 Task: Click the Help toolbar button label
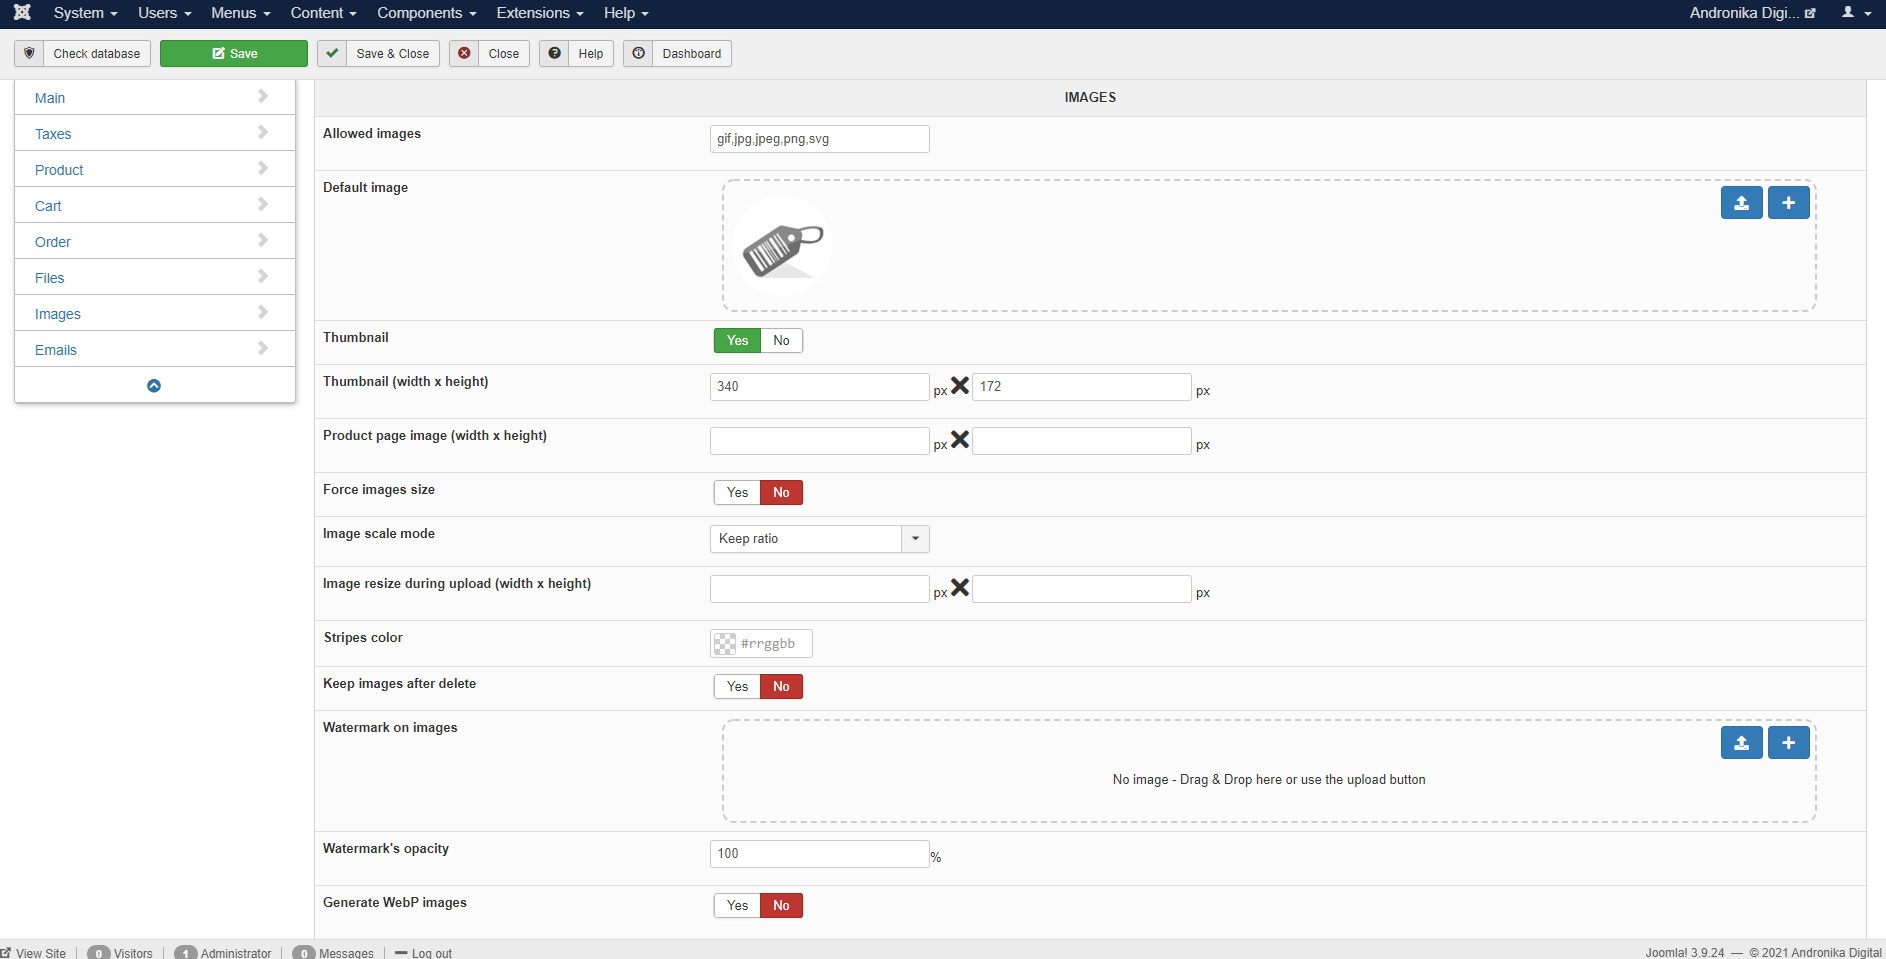591,54
